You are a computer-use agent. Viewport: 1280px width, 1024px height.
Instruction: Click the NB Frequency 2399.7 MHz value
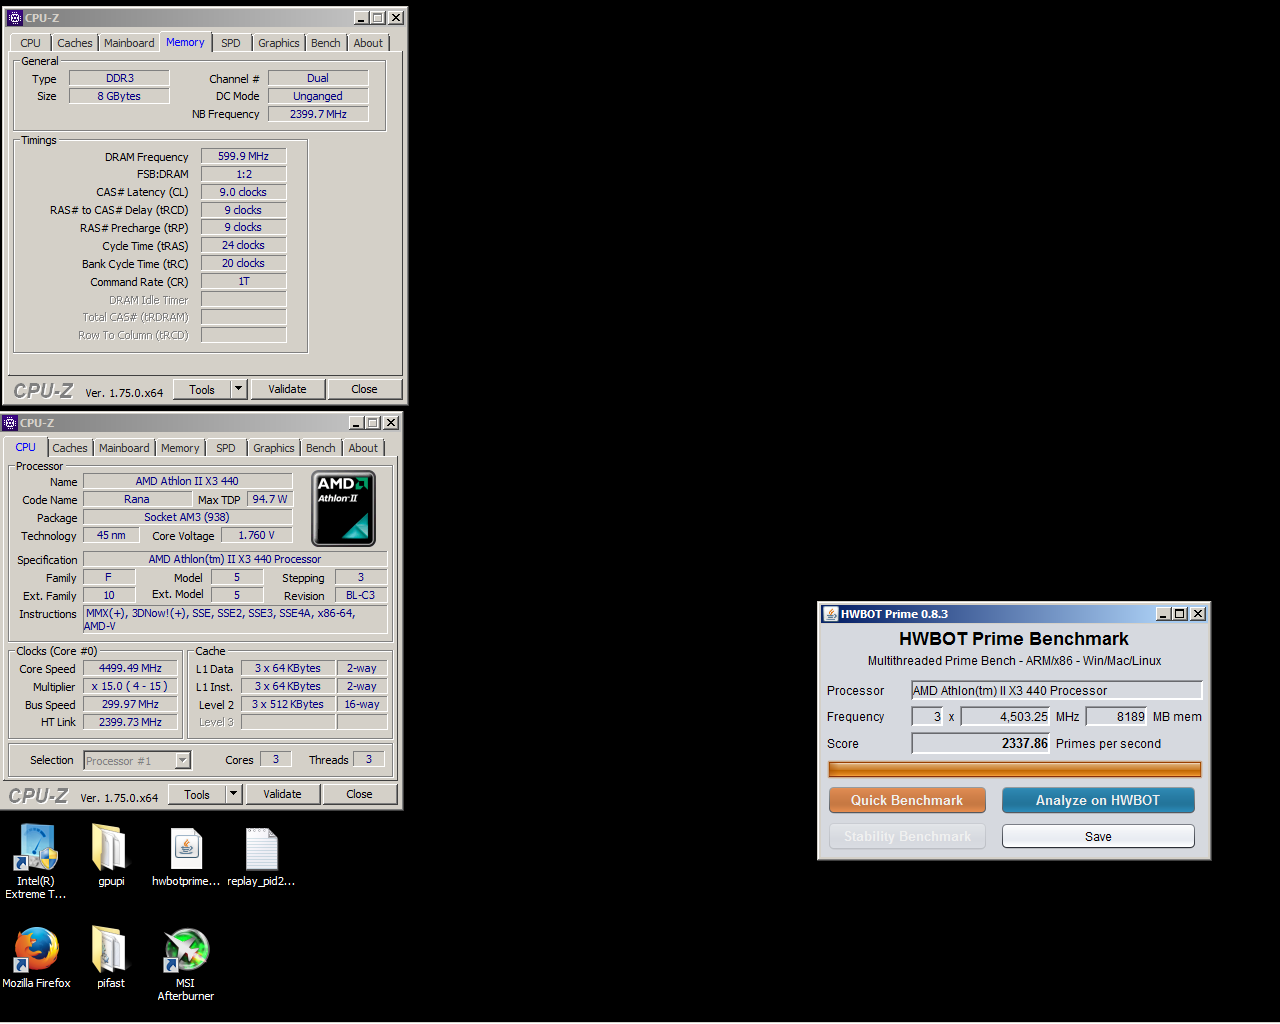tap(318, 114)
